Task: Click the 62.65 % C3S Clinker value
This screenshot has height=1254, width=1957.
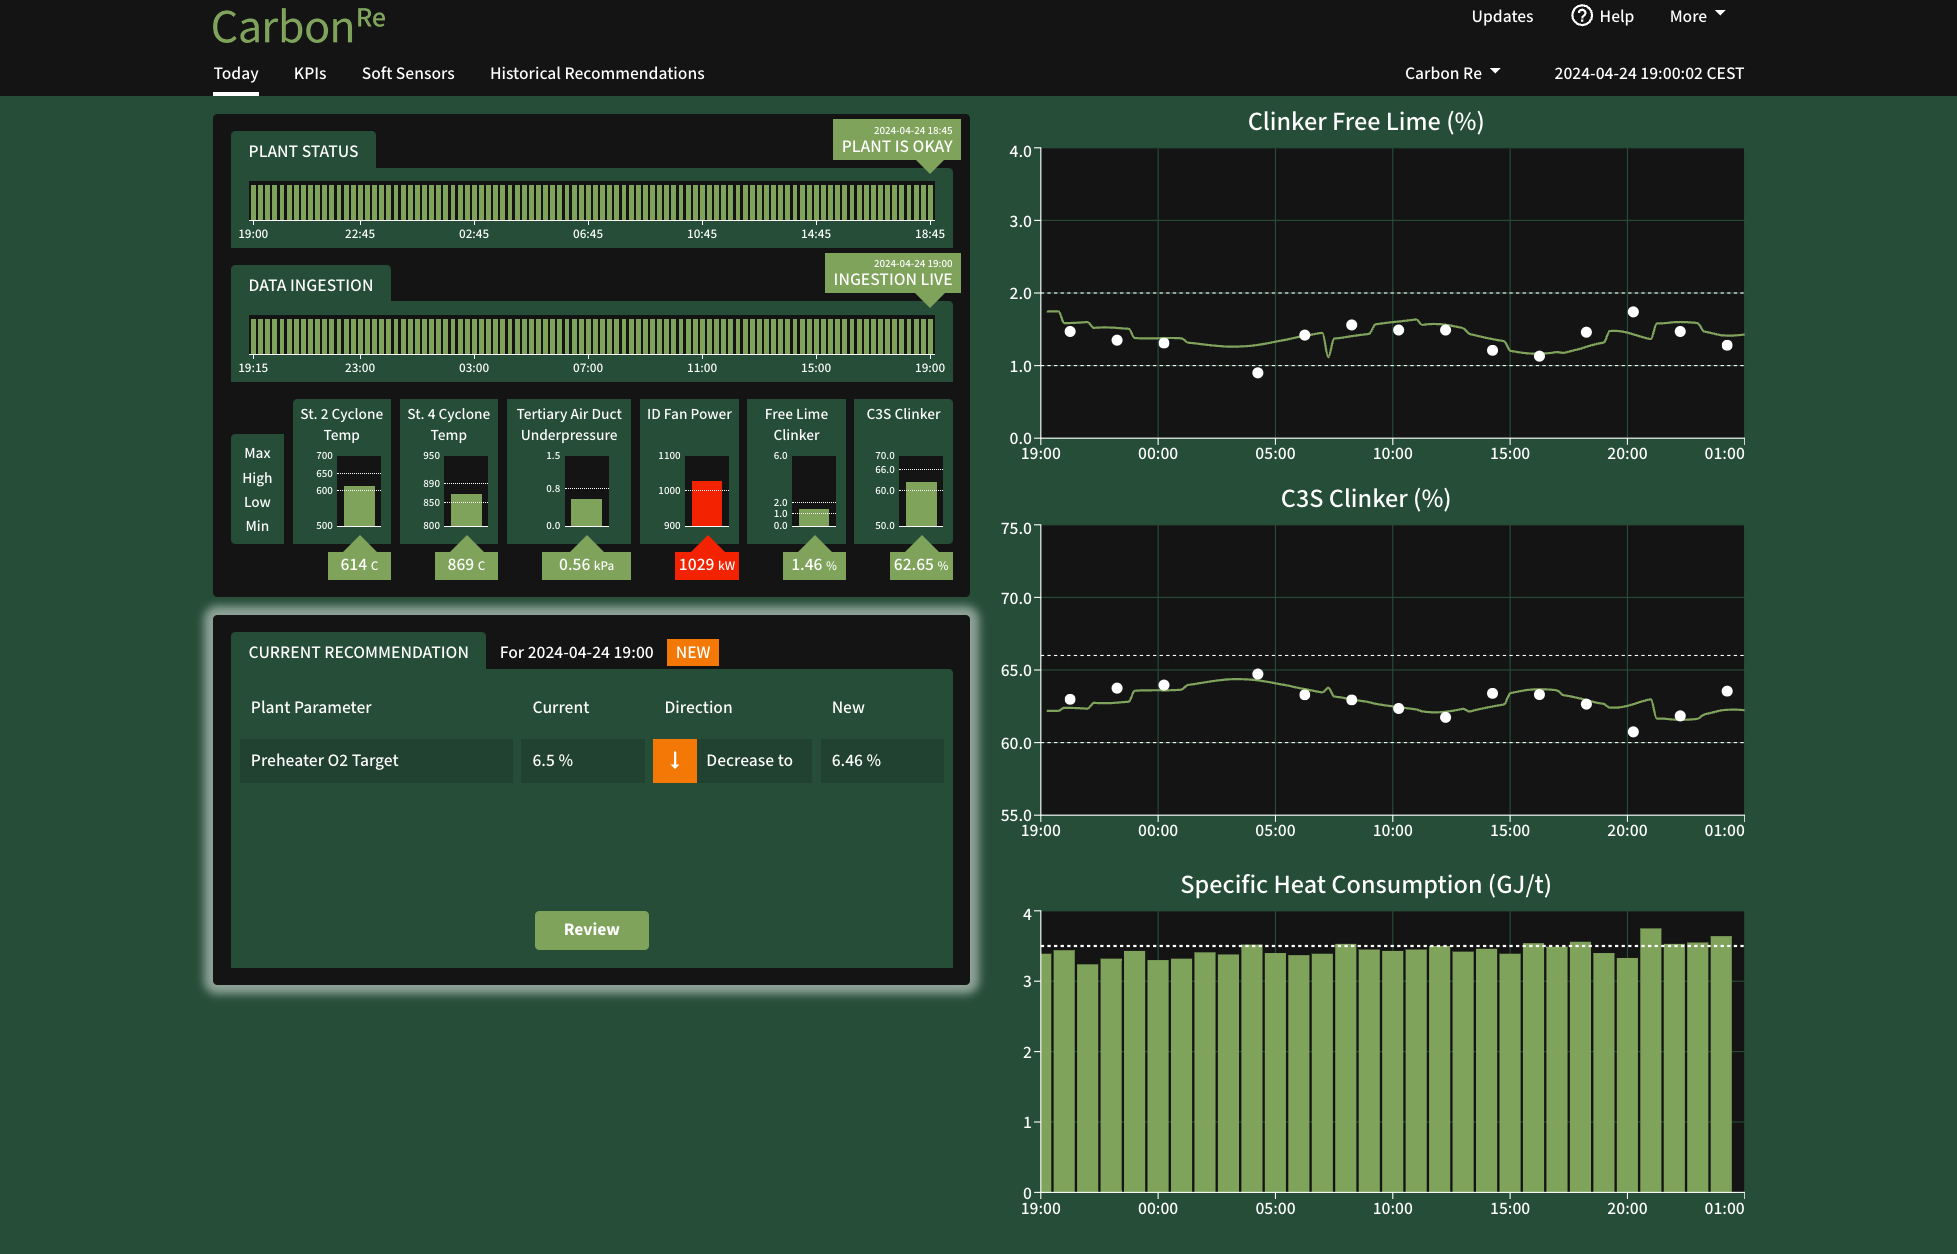Action: tap(920, 565)
